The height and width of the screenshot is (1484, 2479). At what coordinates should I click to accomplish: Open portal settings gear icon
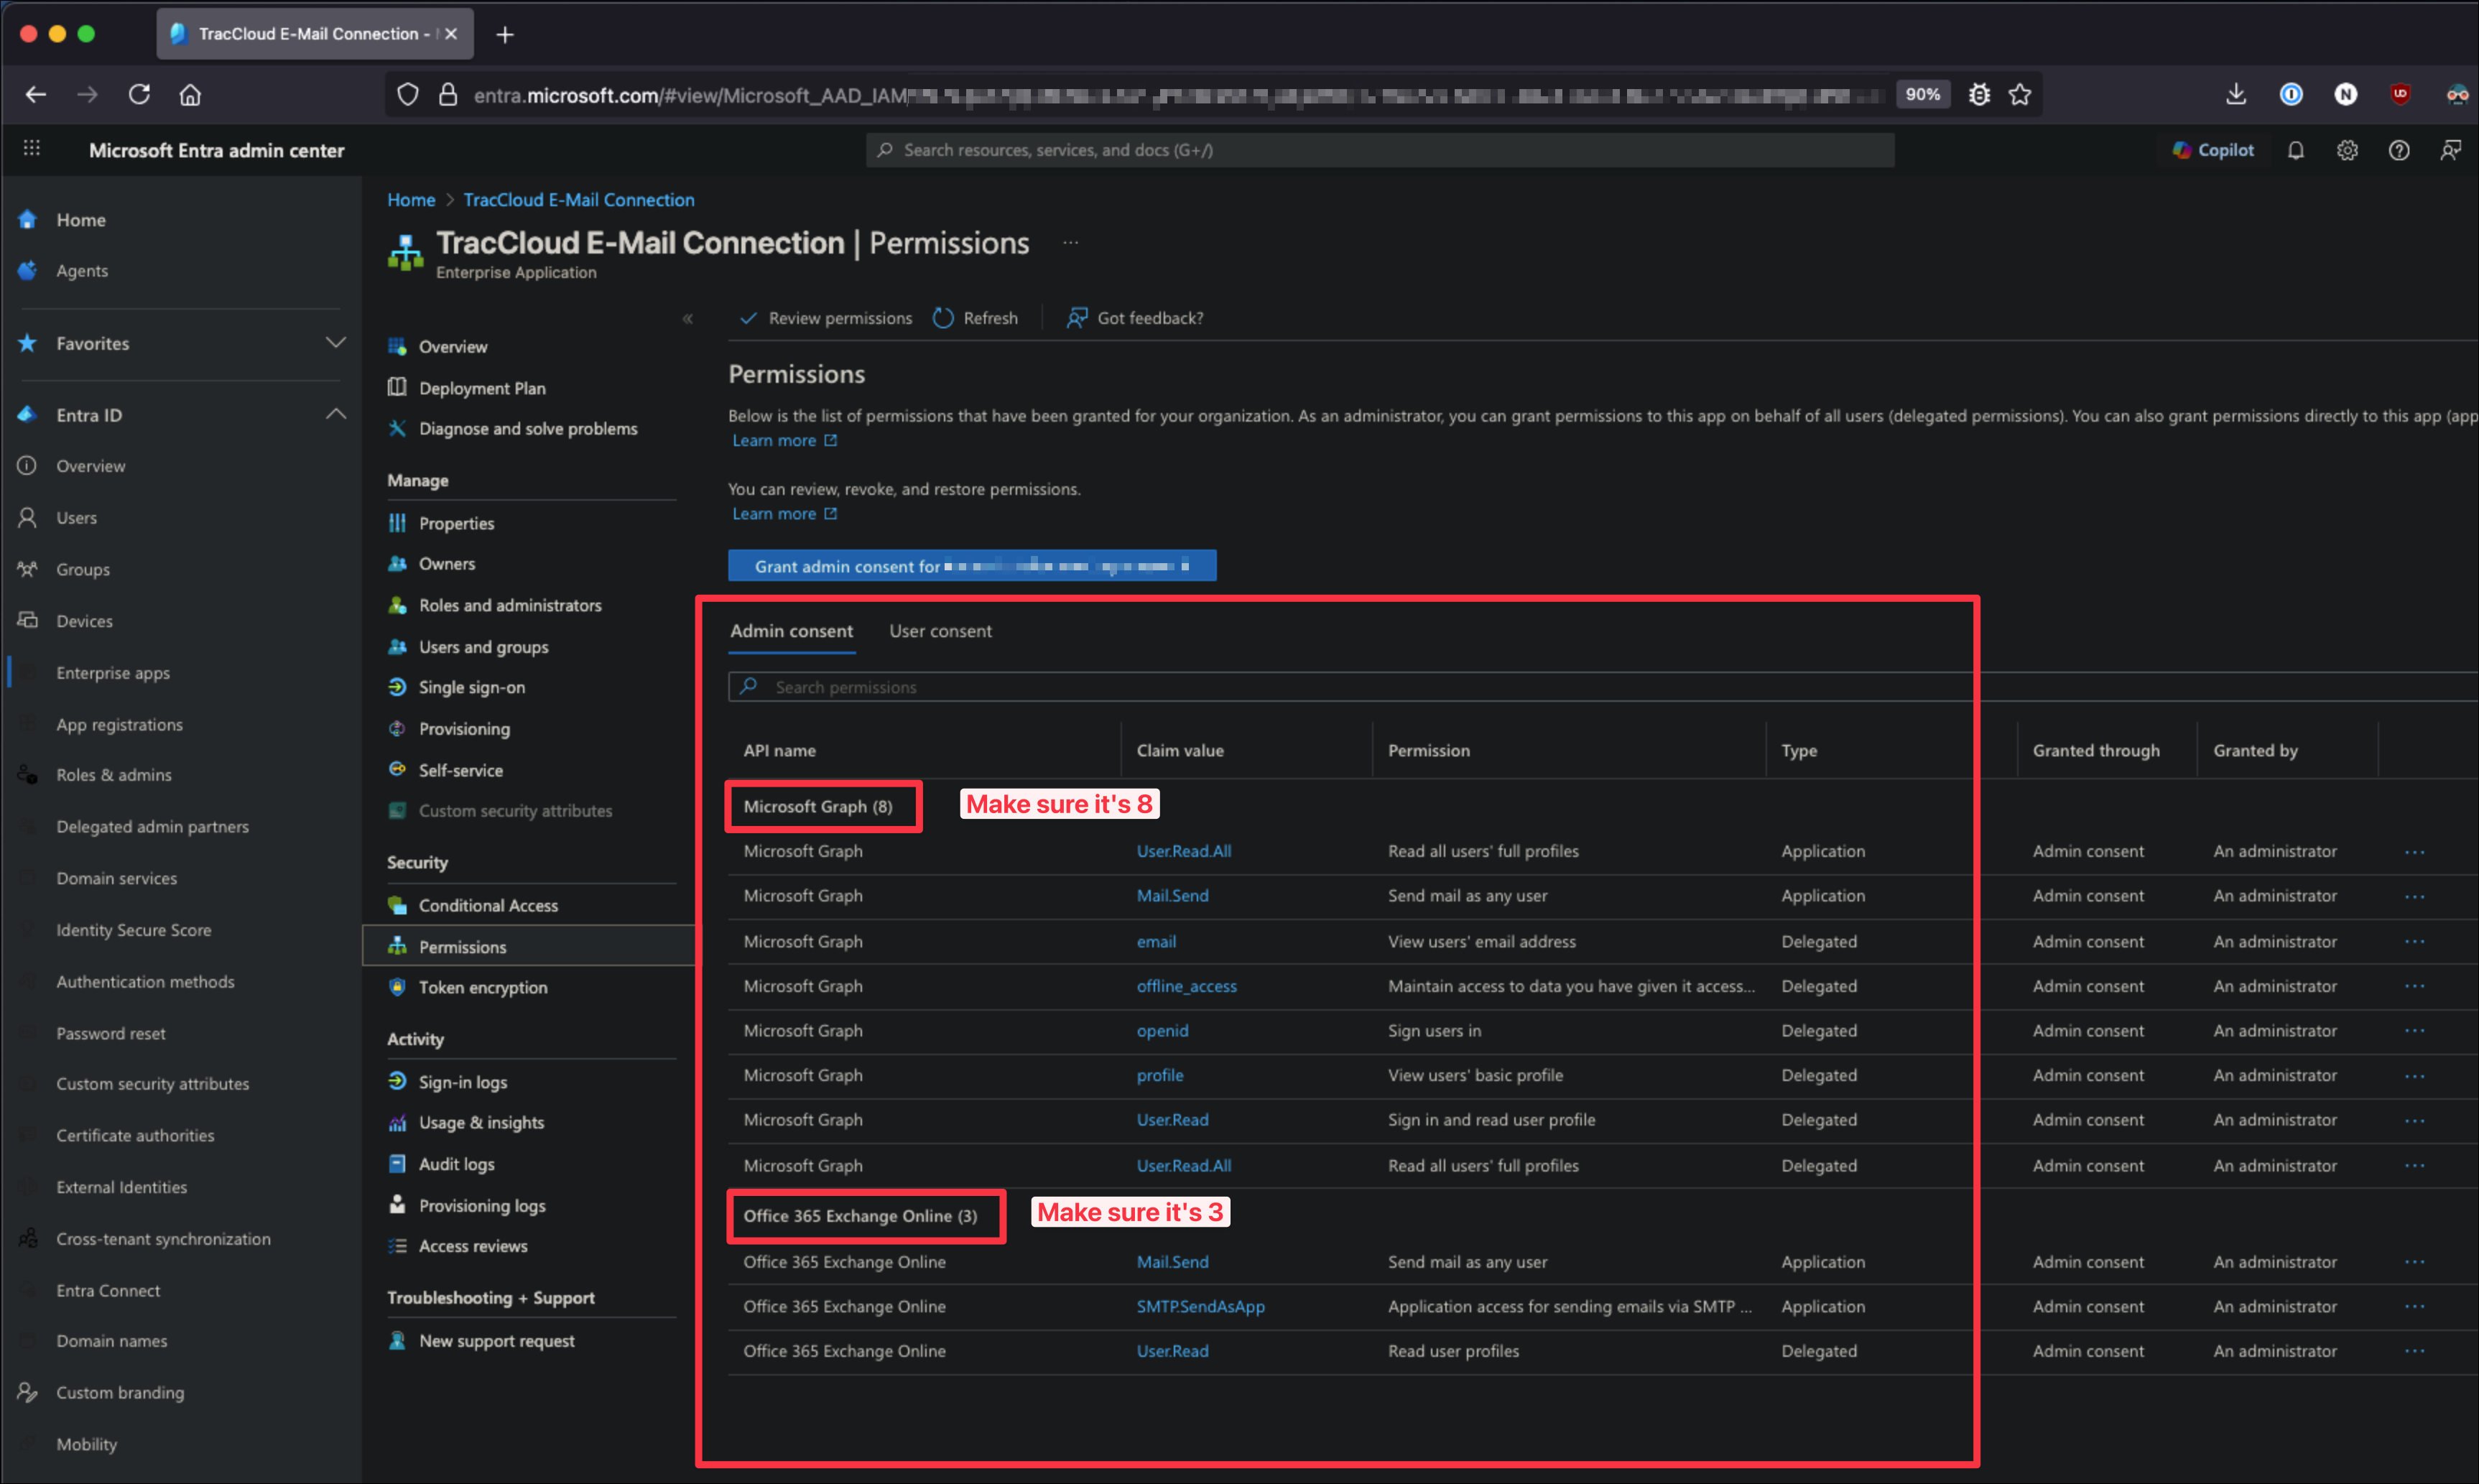tap(2347, 150)
